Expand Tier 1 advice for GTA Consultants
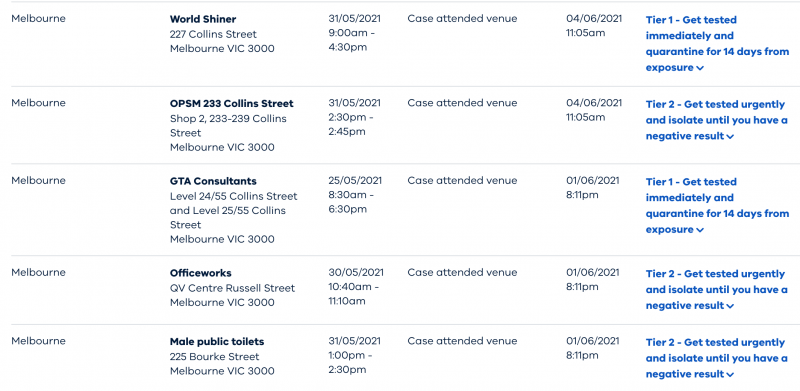This screenshot has height=391, width=800. pos(717,206)
